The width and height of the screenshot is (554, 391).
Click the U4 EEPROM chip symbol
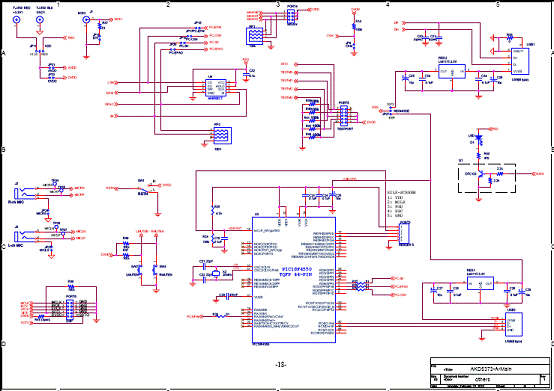tap(216, 88)
